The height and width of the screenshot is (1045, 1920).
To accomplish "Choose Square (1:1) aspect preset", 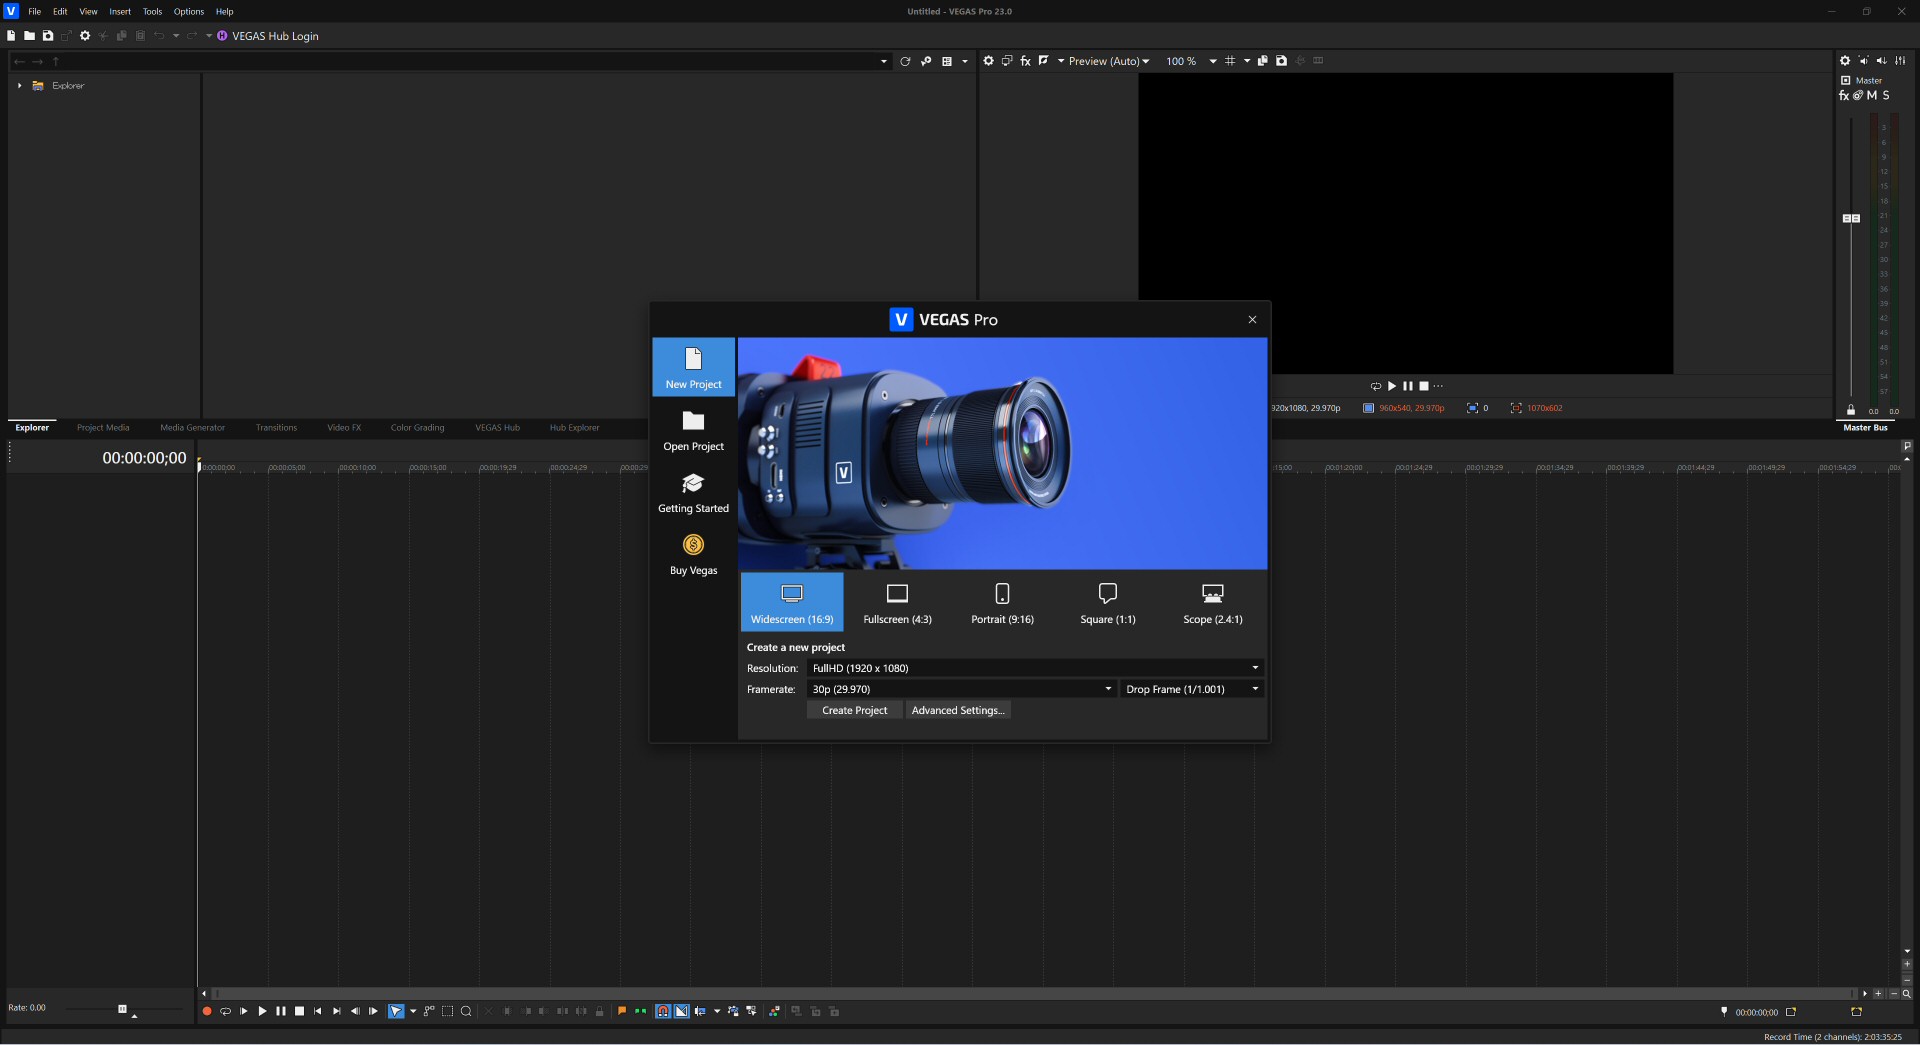I will tap(1108, 602).
